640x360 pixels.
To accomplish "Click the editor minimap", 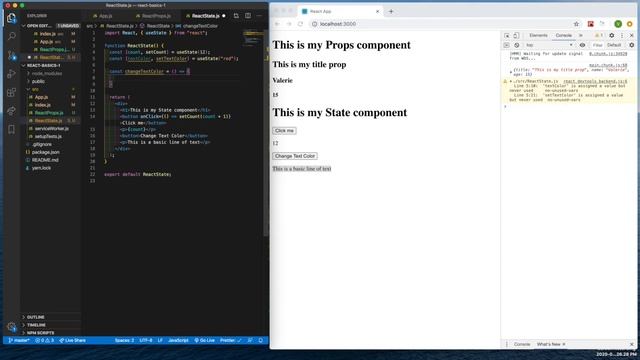I will [254, 38].
